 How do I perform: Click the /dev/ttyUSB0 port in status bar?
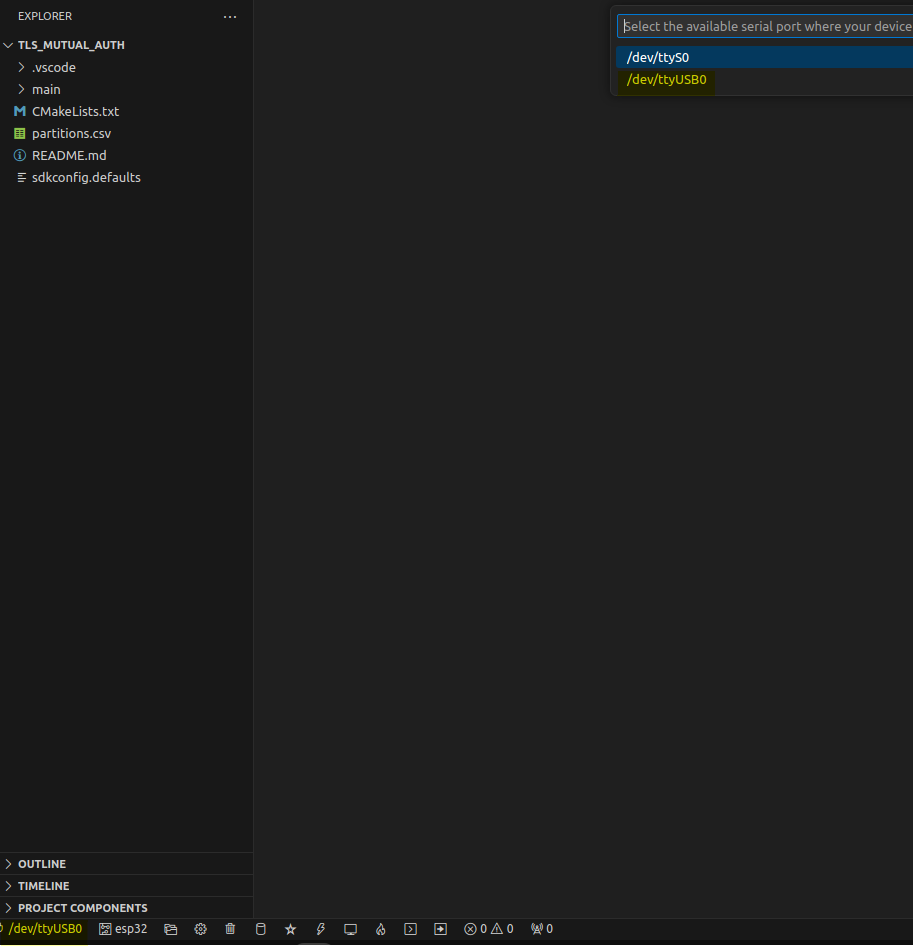pos(42,929)
